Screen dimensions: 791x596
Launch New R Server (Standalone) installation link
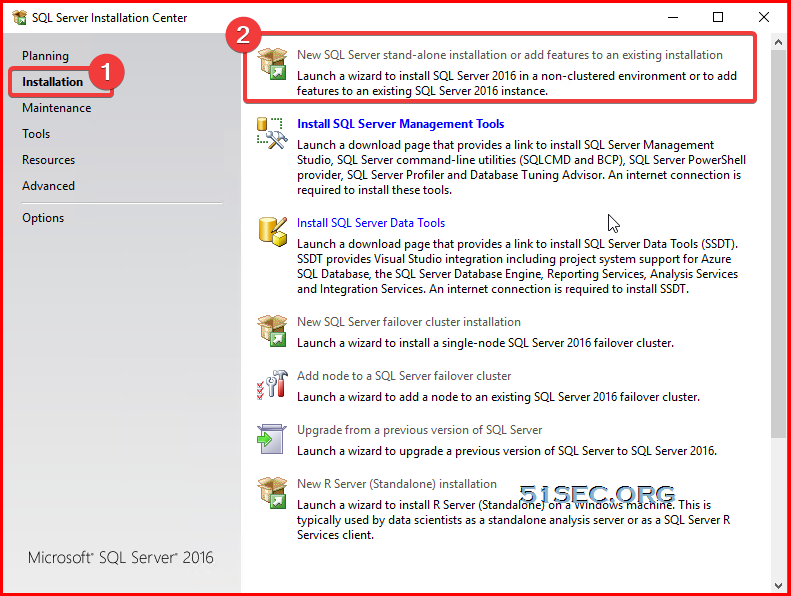[x=397, y=483]
